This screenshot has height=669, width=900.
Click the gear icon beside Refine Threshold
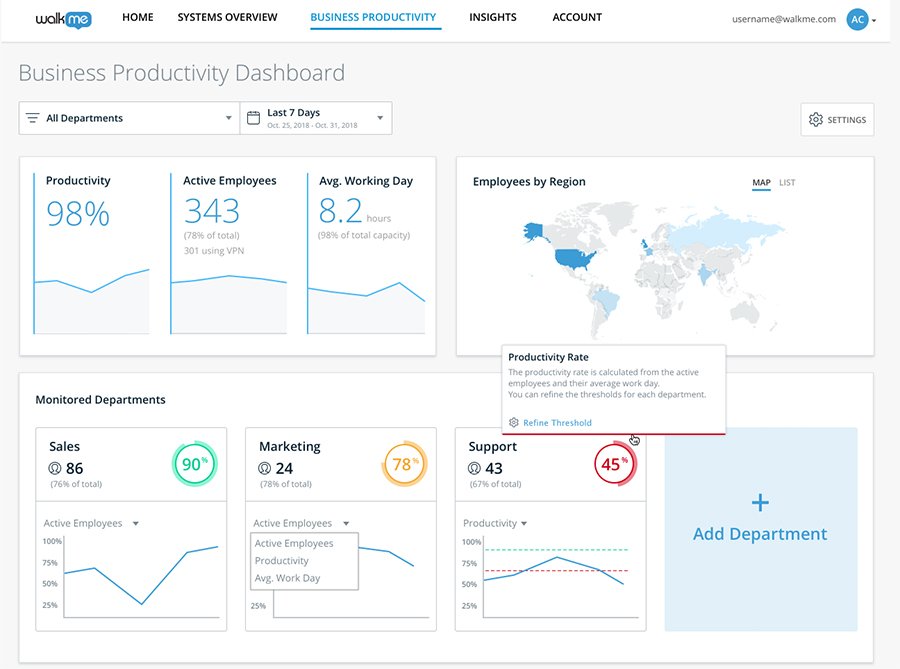tap(513, 421)
